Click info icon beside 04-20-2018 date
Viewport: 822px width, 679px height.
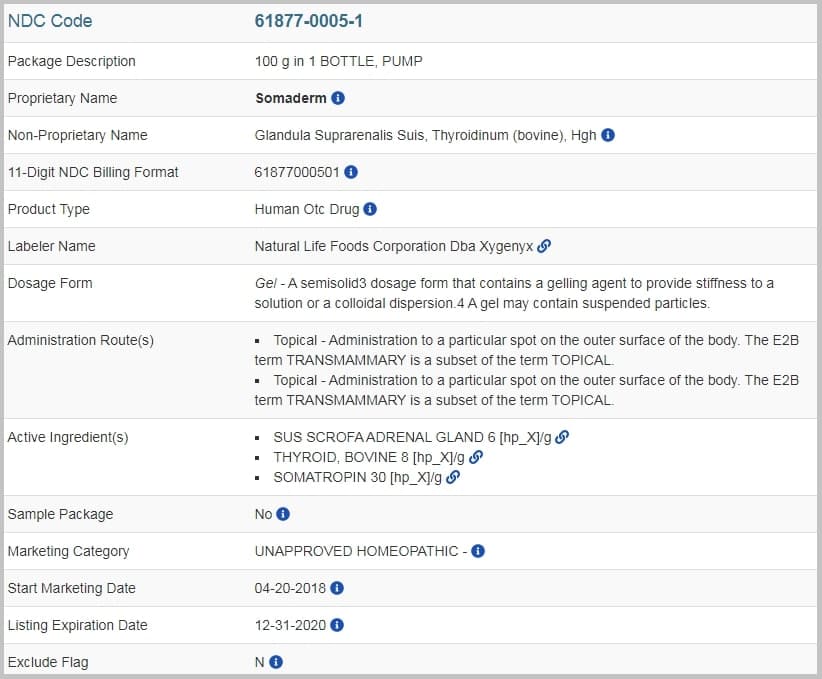[x=337, y=588]
